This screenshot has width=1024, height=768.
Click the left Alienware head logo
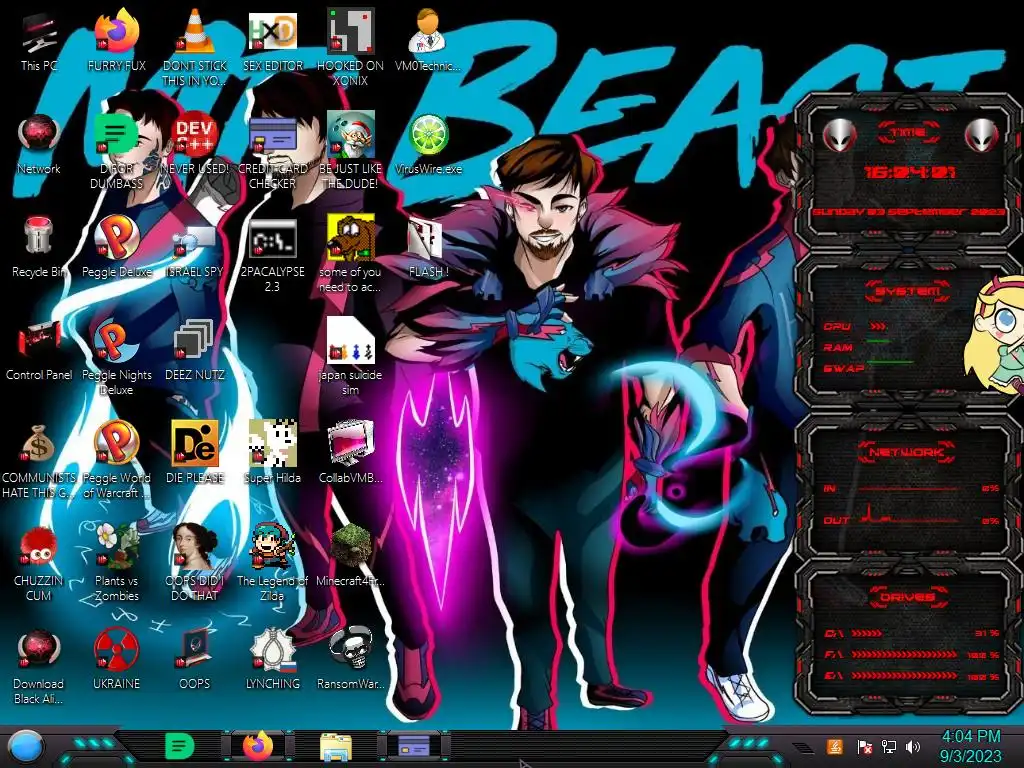[x=839, y=135]
